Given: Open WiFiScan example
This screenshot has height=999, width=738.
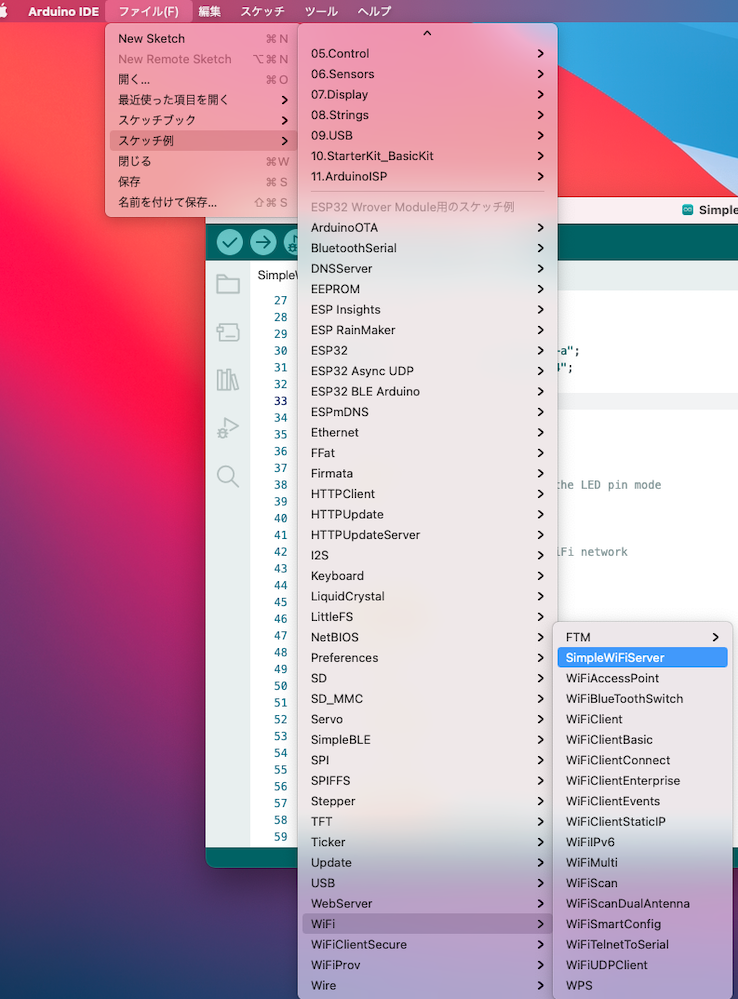Looking at the screenshot, I should 642,883.
